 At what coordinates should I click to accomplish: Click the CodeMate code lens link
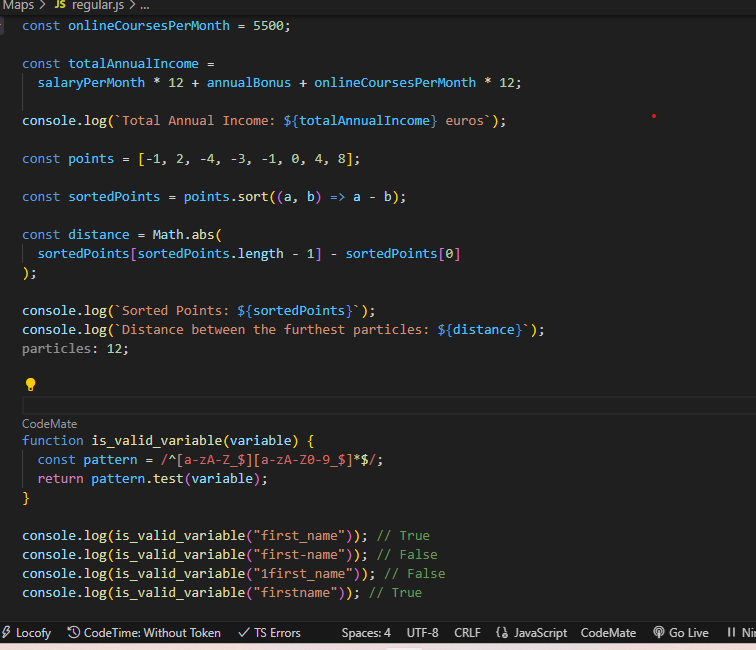pos(50,424)
